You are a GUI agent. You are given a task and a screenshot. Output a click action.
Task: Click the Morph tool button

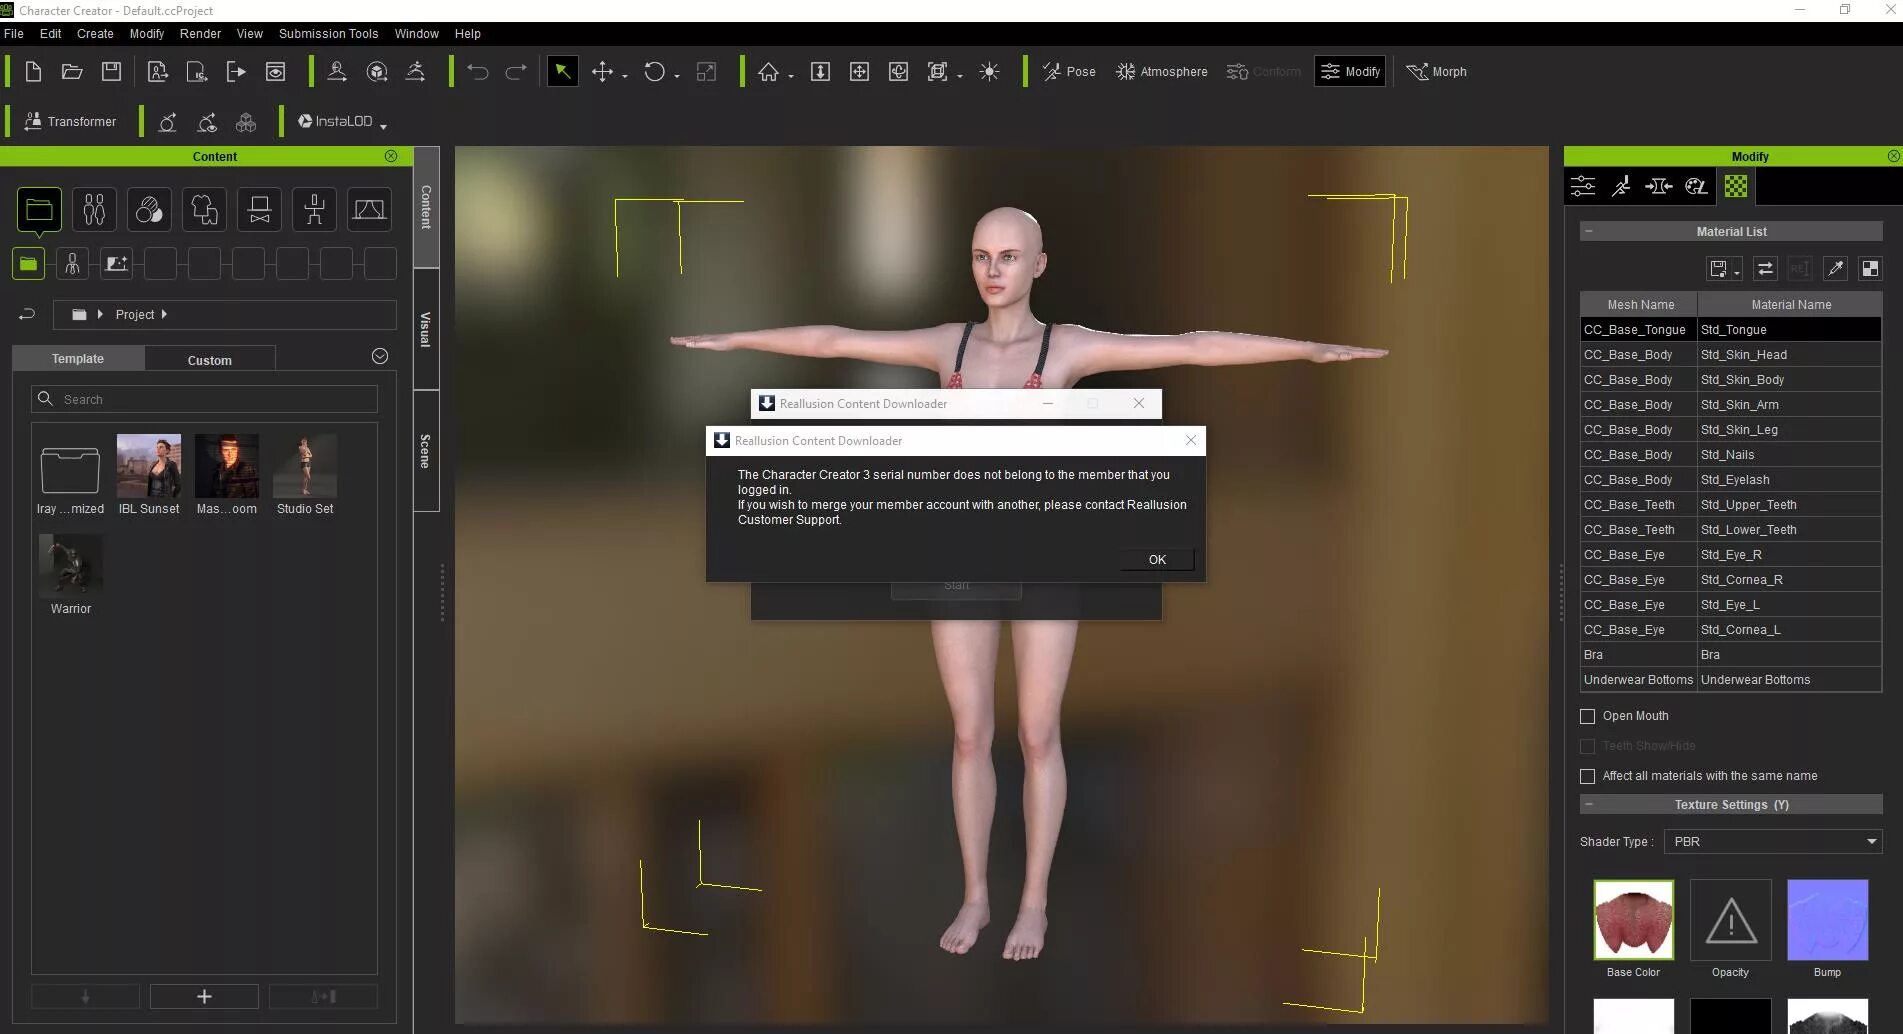click(x=1437, y=72)
